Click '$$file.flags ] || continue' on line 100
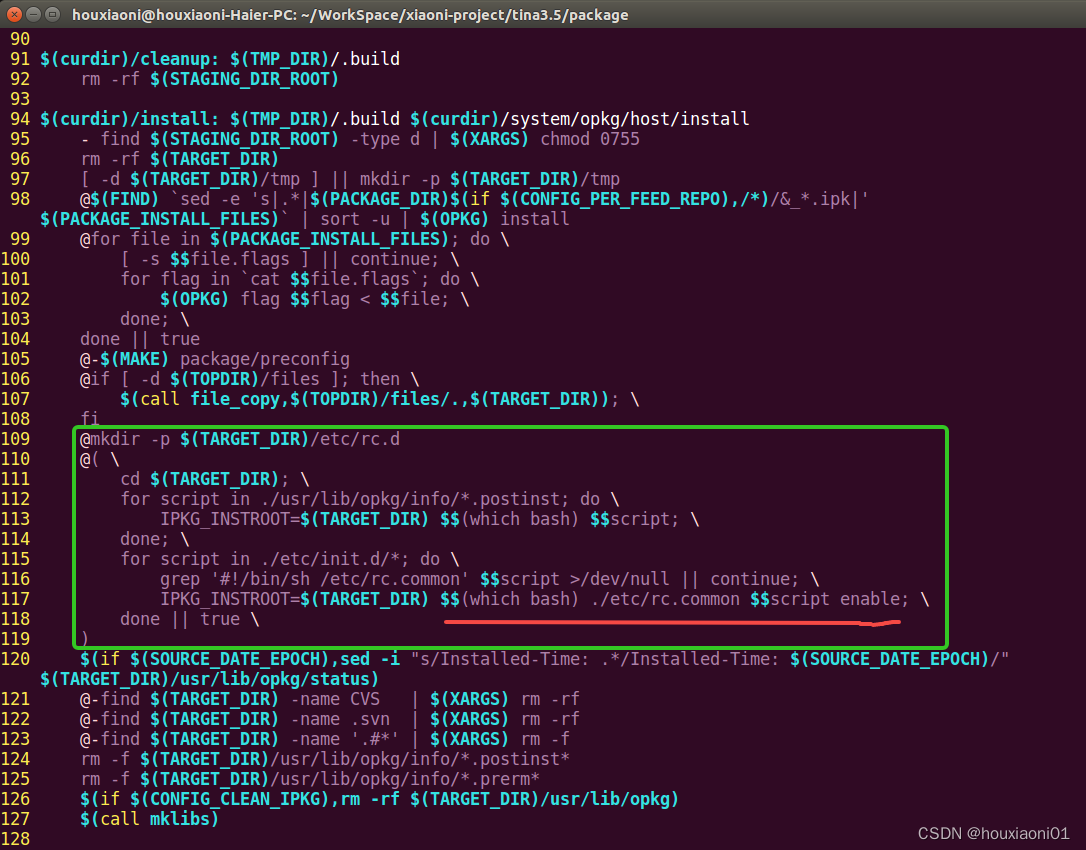 coord(304,260)
